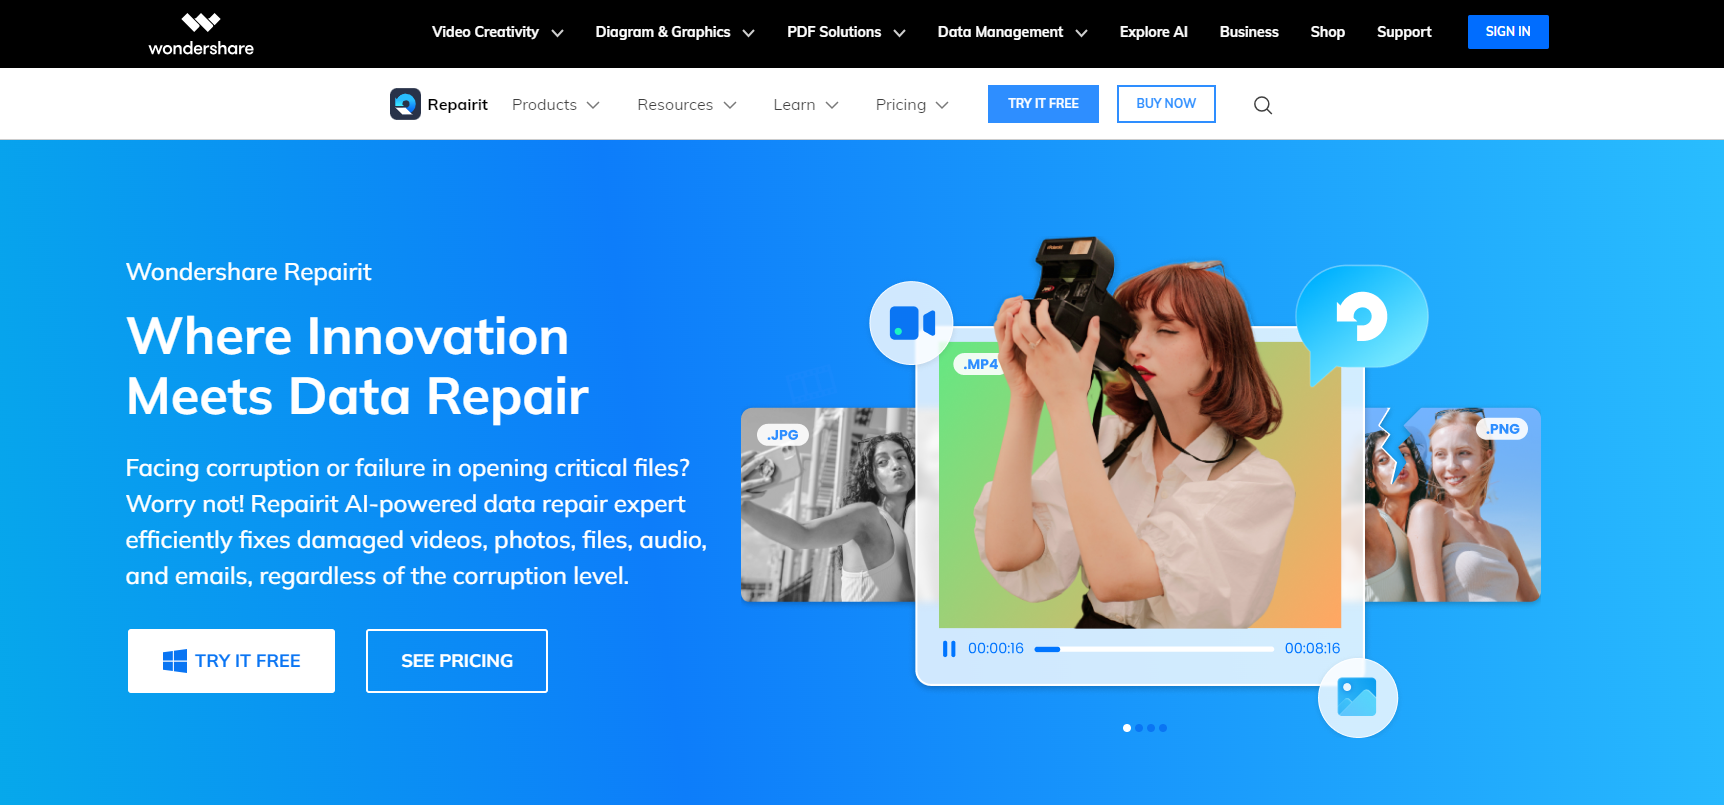Select the first carousel dot
This screenshot has width=1724, height=805.
click(x=1127, y=728)
